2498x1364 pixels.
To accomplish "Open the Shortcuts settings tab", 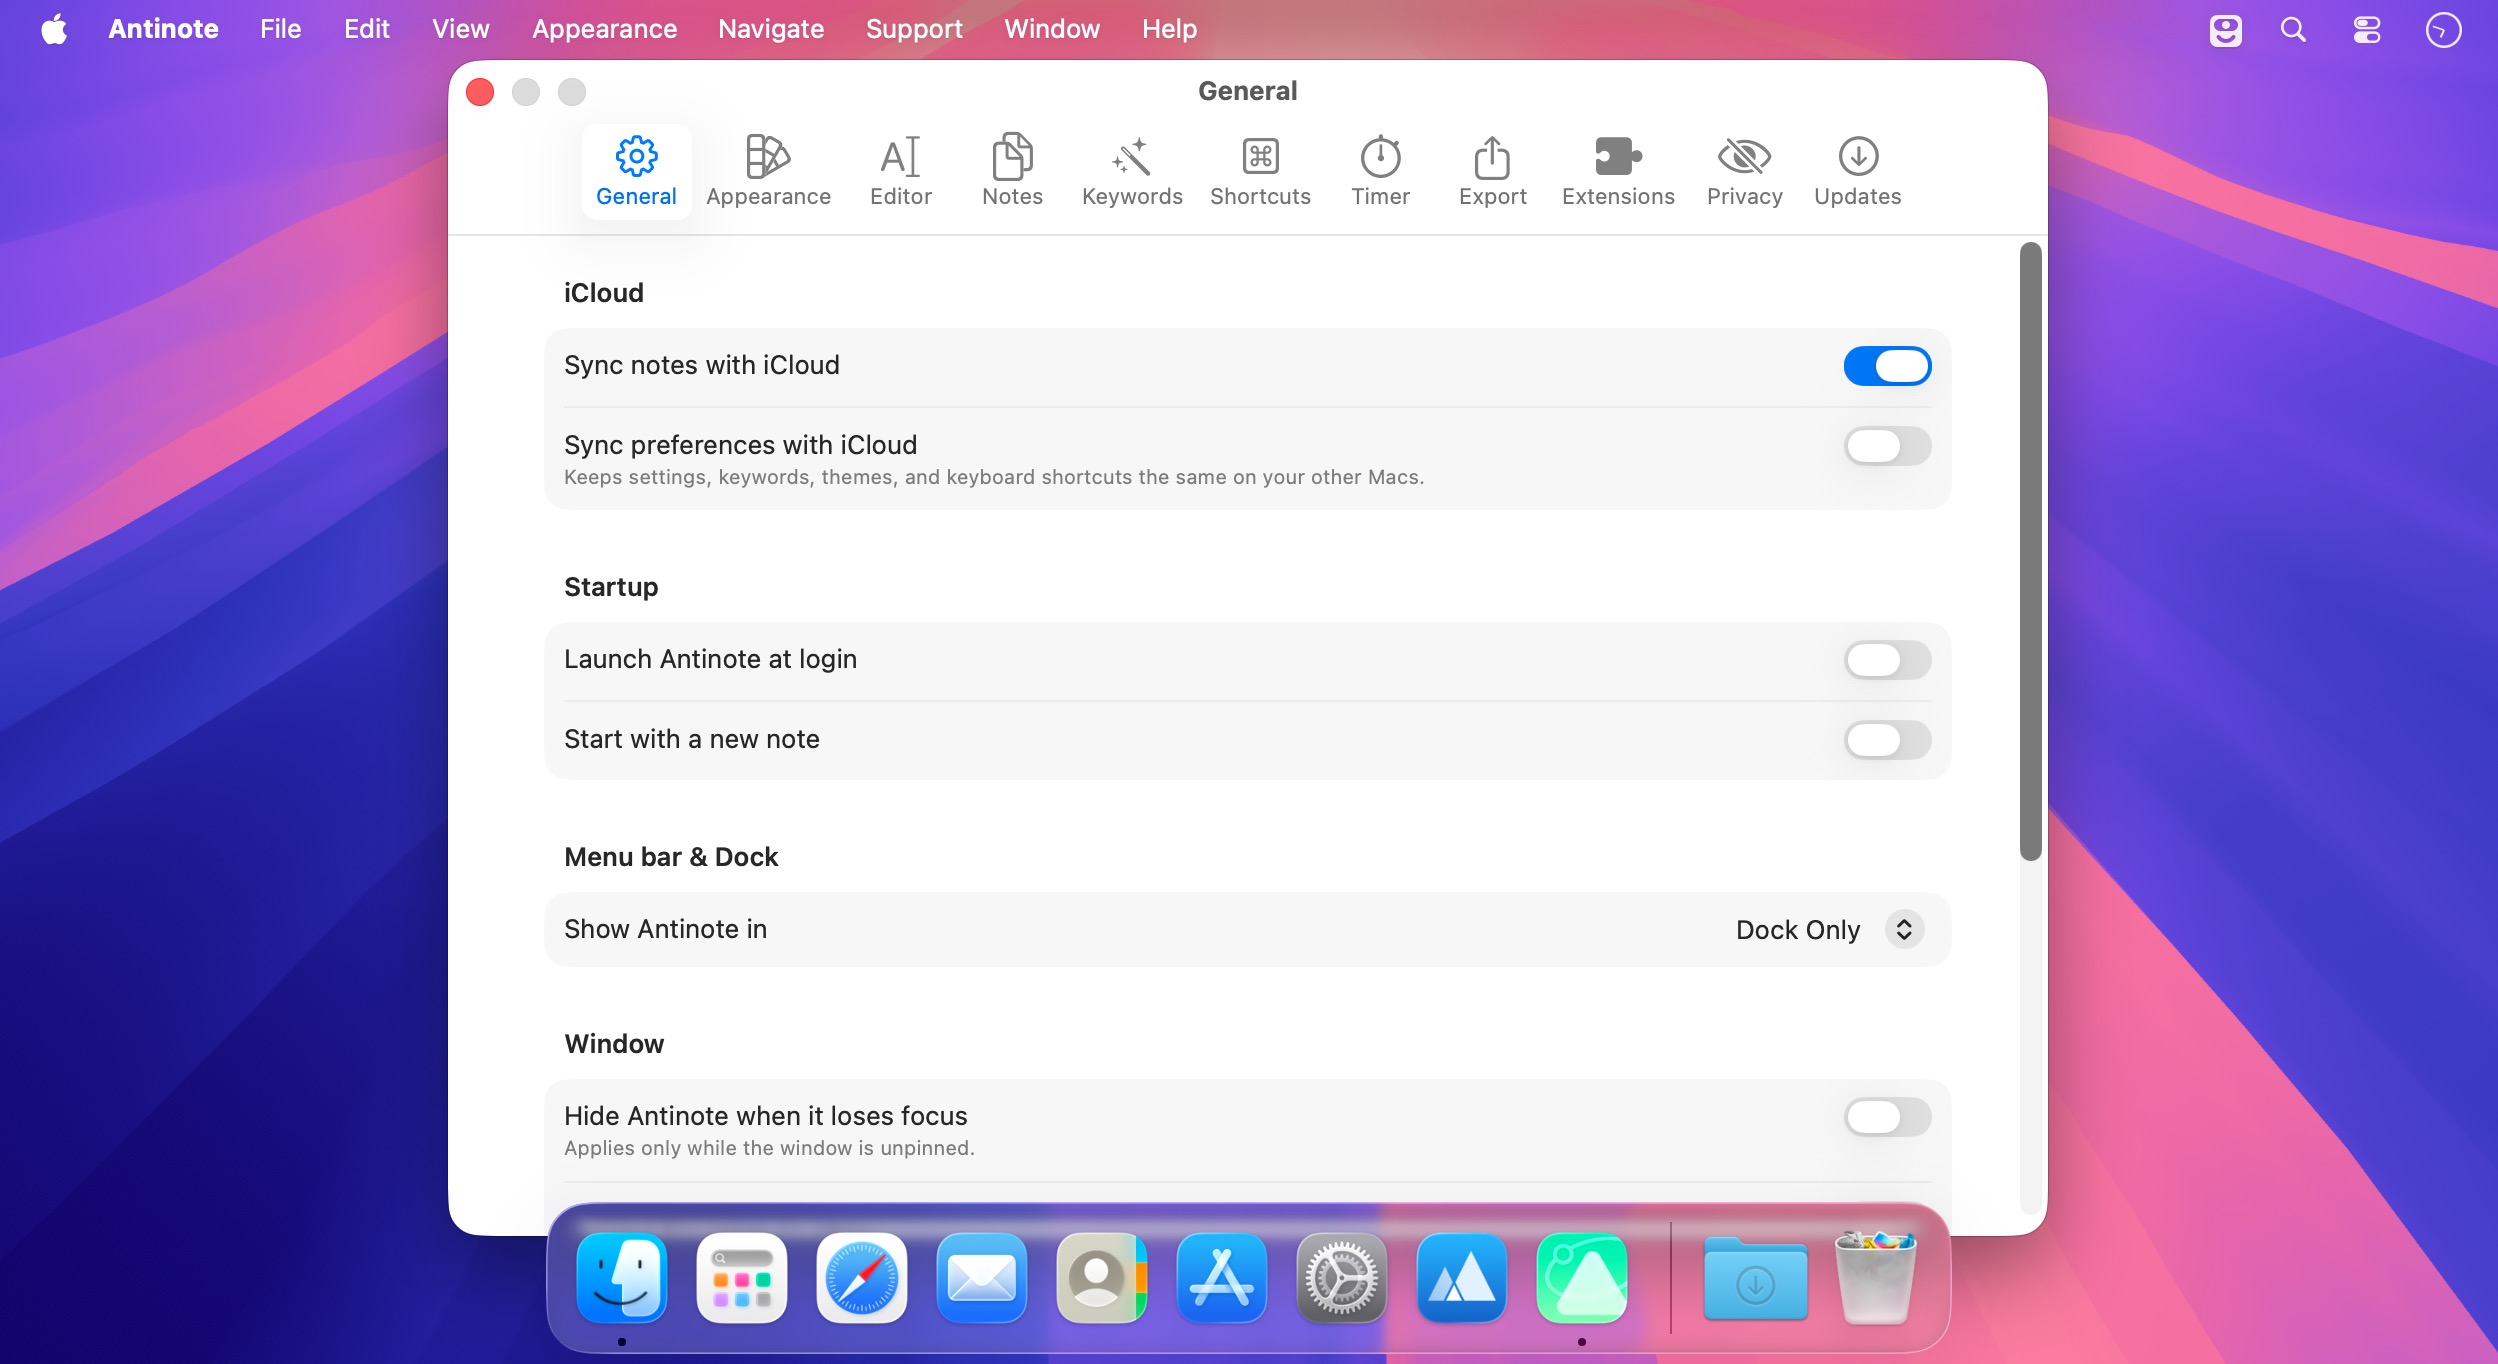I will tap(1260, 171).
